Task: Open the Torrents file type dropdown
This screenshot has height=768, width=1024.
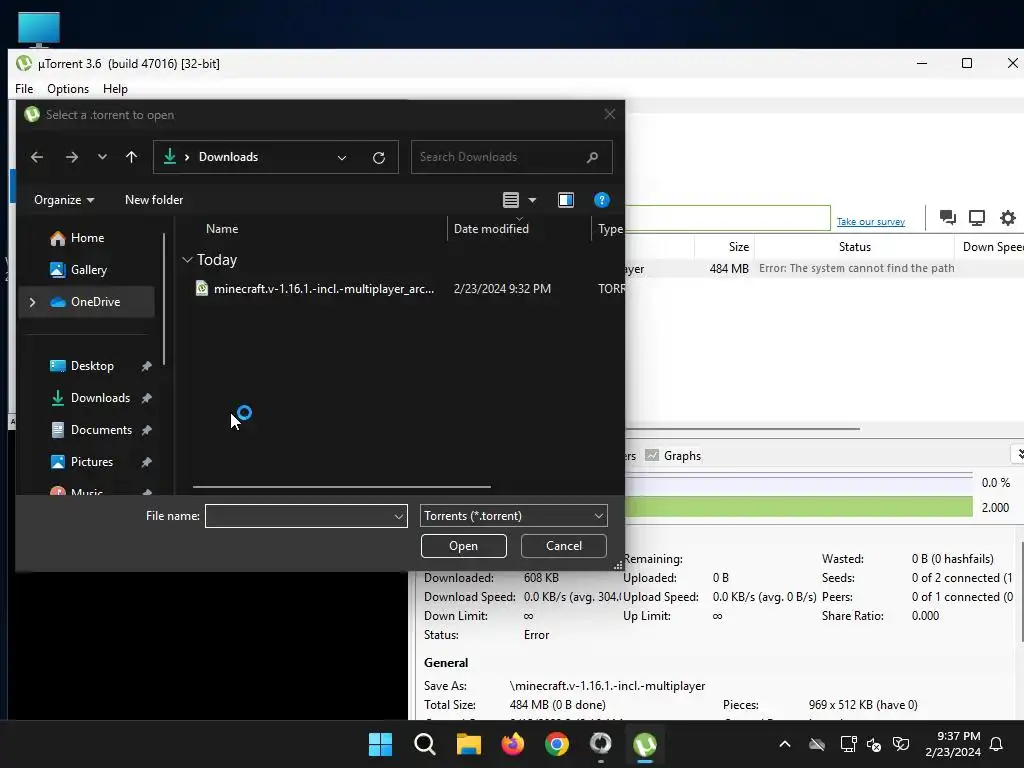Action: 513,516
